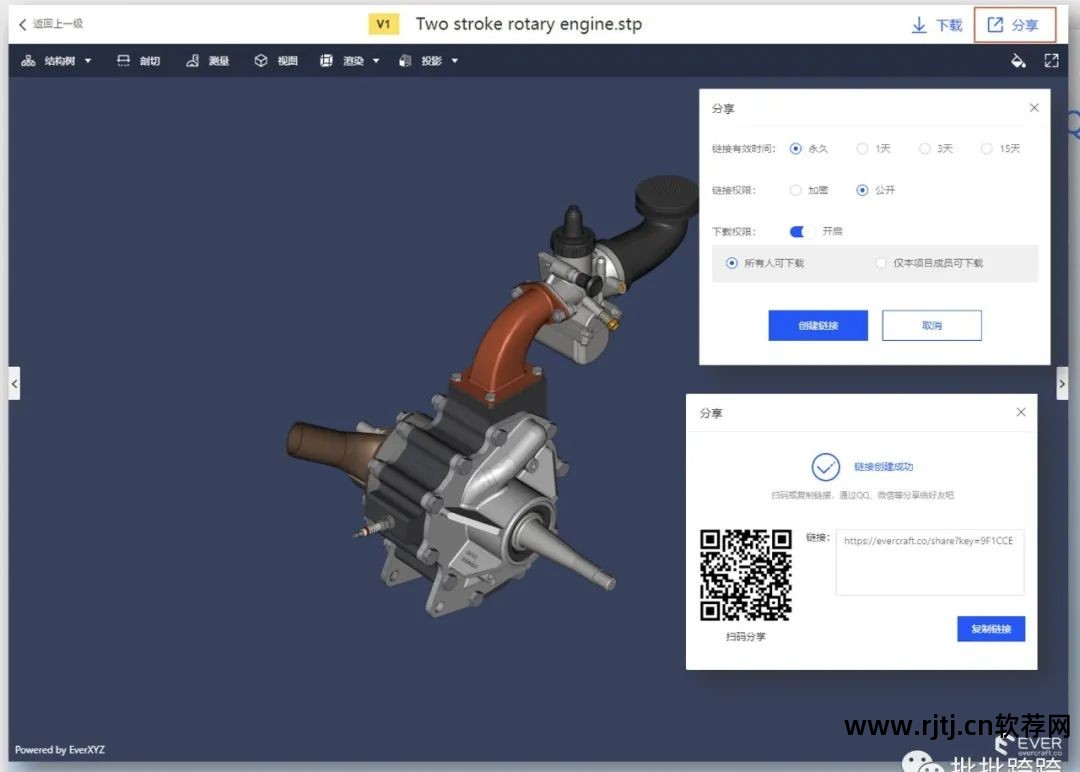The width and height of the screenshot is (1080, 772).
Task: Select the 1天 link validity option
Action: 862,149
